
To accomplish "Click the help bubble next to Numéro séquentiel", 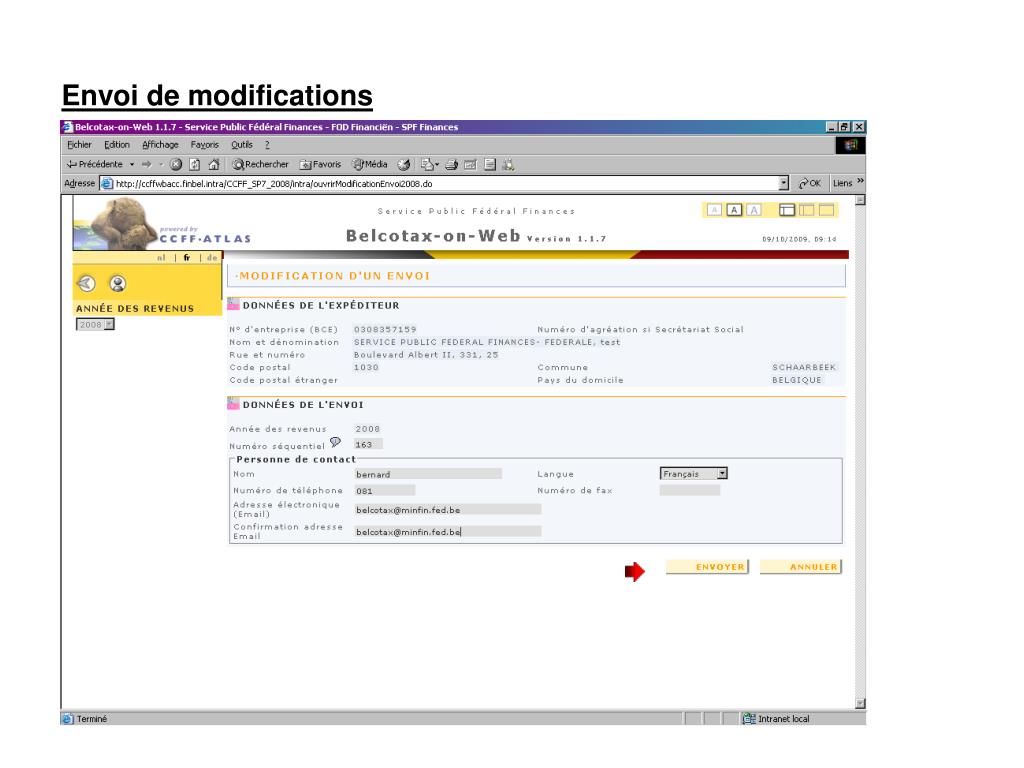I will [335, 442].
